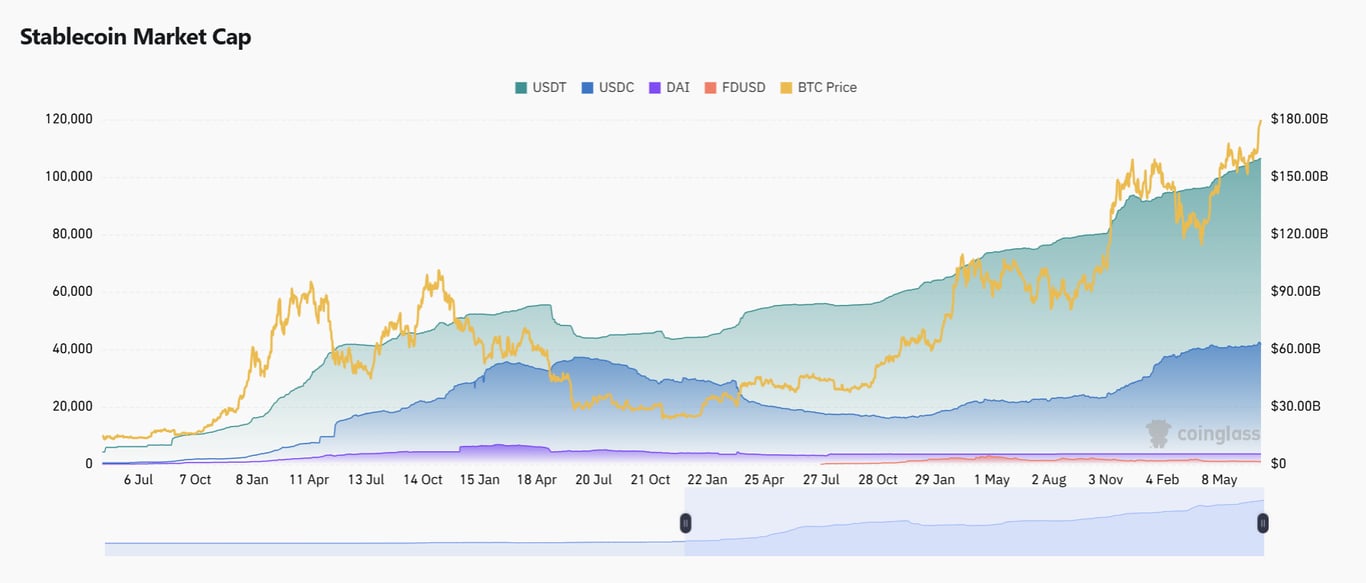Click the 6 Jul axis label

(x=137, y=479)
